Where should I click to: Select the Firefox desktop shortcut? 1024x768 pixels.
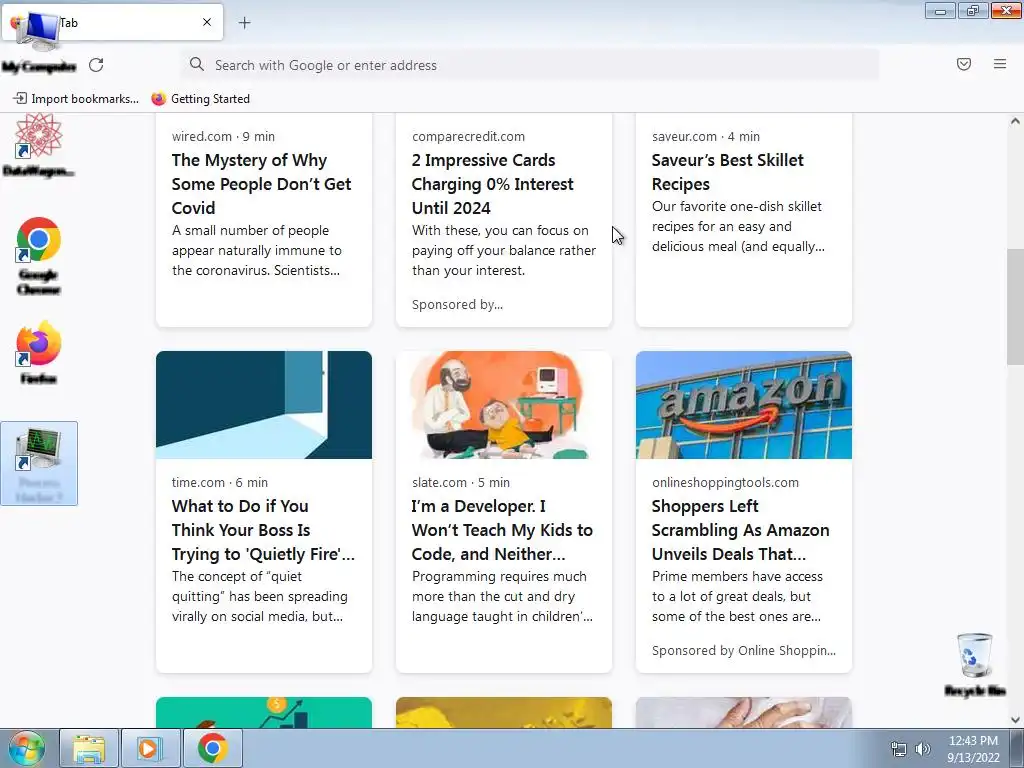click(39, 352)
